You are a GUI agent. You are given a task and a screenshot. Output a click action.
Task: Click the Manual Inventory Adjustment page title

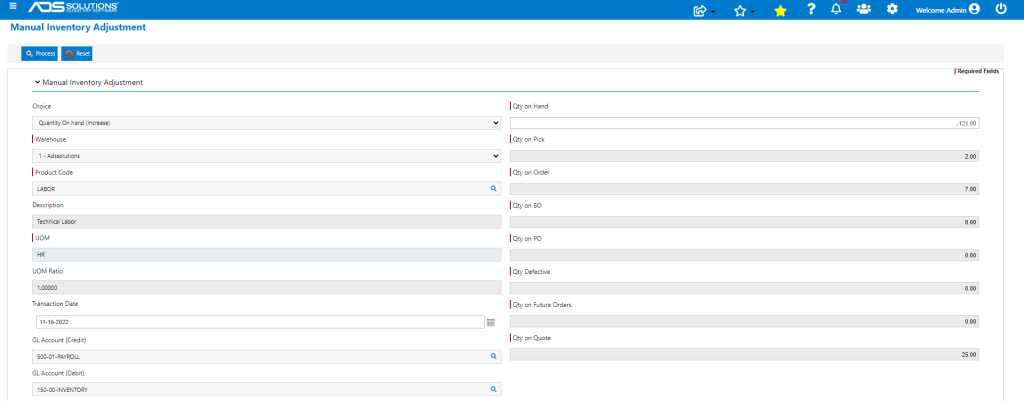coord(78,27)
